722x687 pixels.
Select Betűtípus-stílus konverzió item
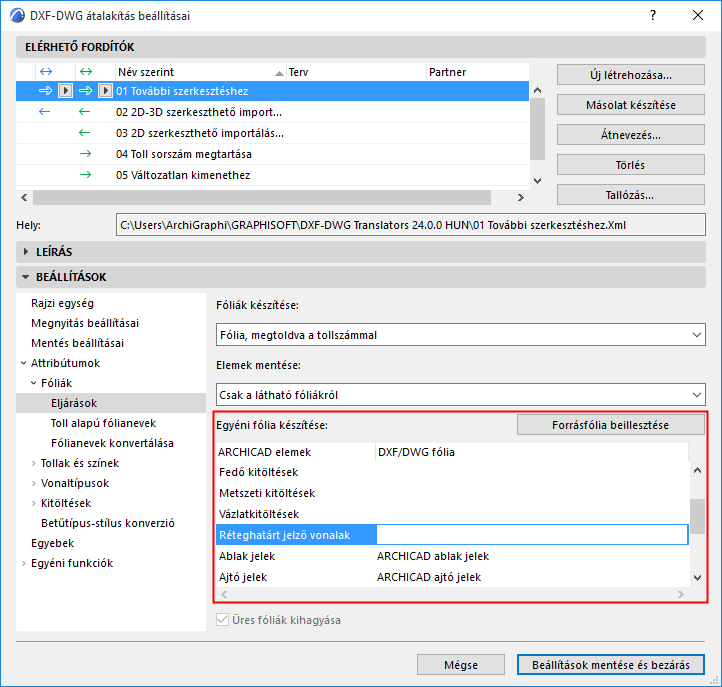pyautogui.click(x=108, y=523)
